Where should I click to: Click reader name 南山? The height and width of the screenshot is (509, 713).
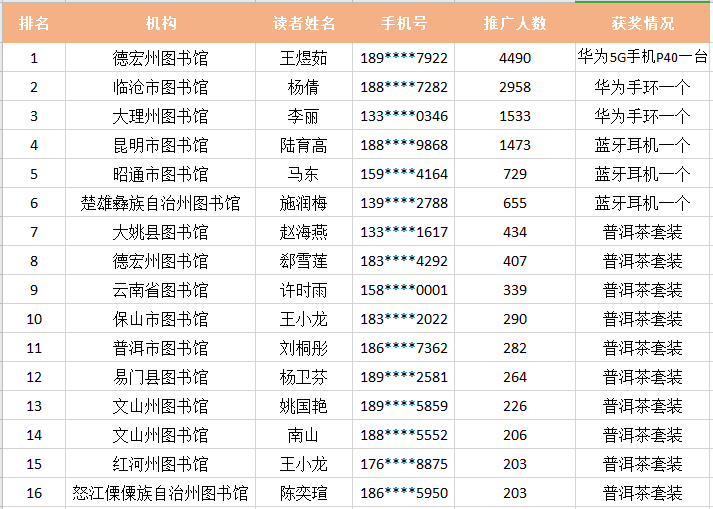point(304,435)
